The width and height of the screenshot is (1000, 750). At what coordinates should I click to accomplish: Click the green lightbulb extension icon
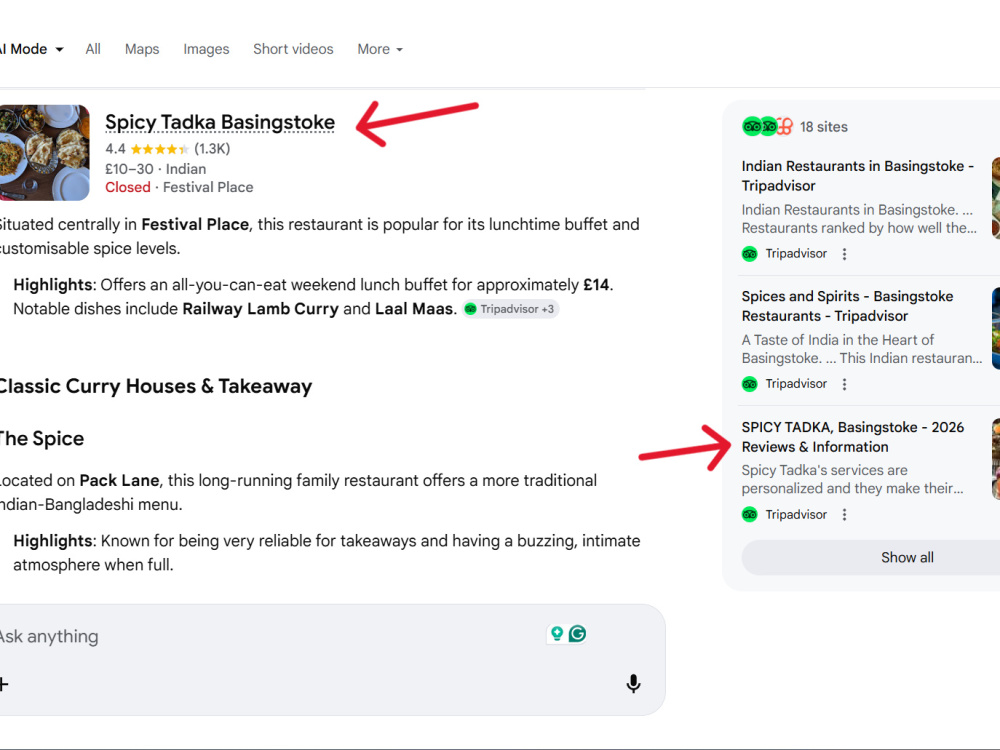point(557,634)
